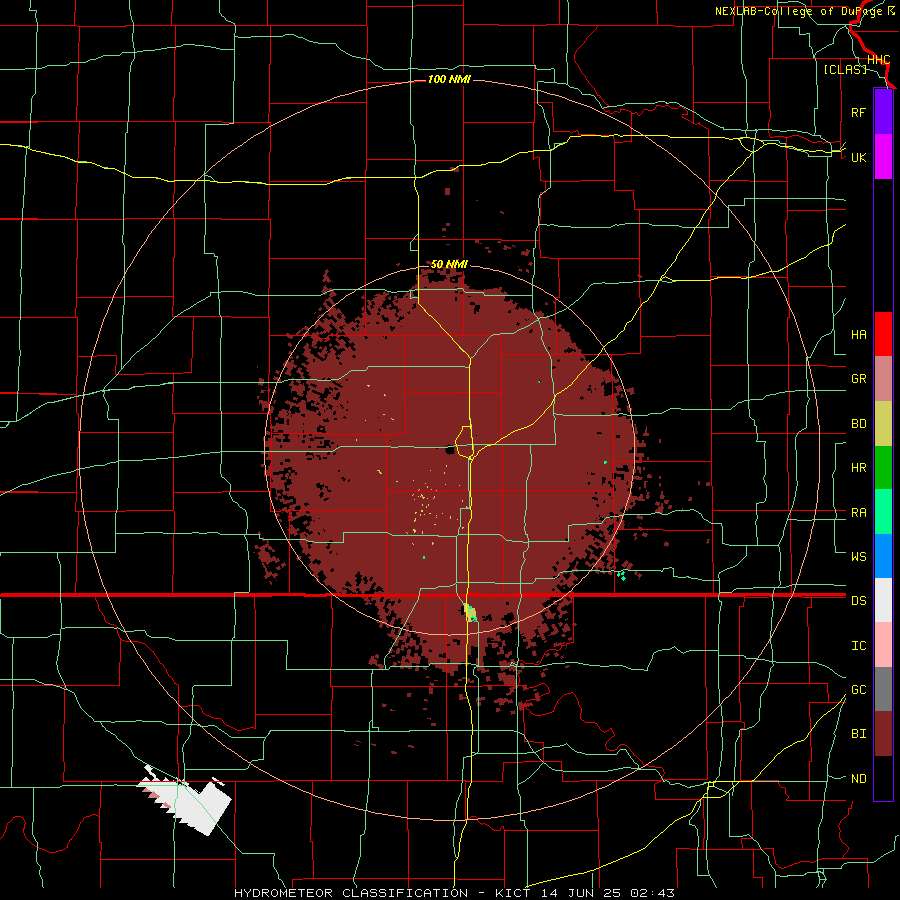Click the 02:43 time stamp
The height and width of the screenshot is (900, 900).
652,893
